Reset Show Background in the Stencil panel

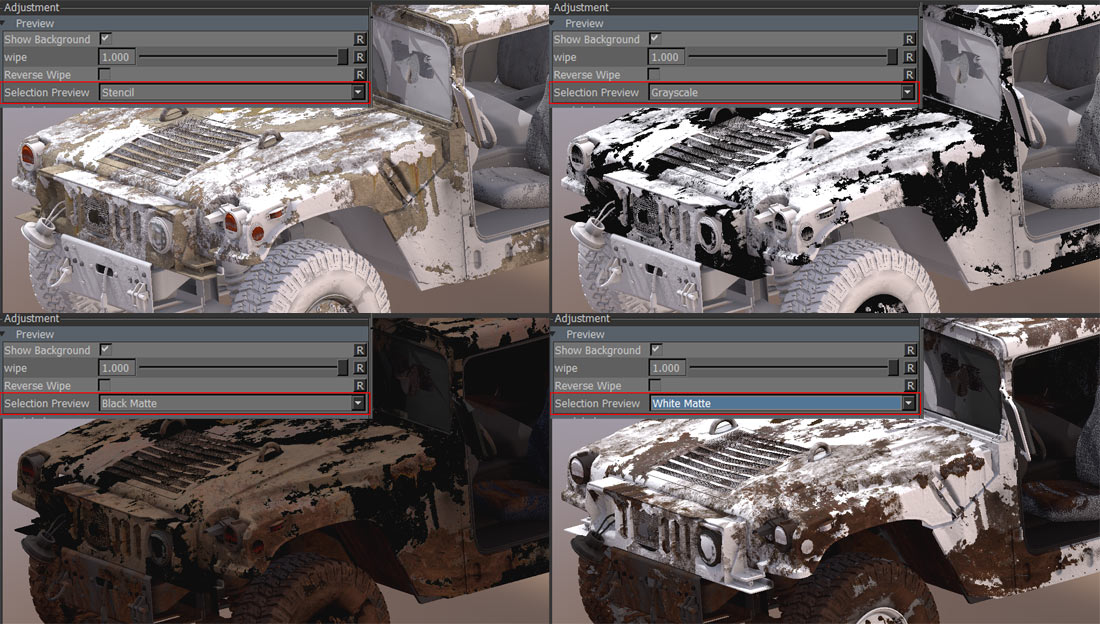(x=360, y=40)
